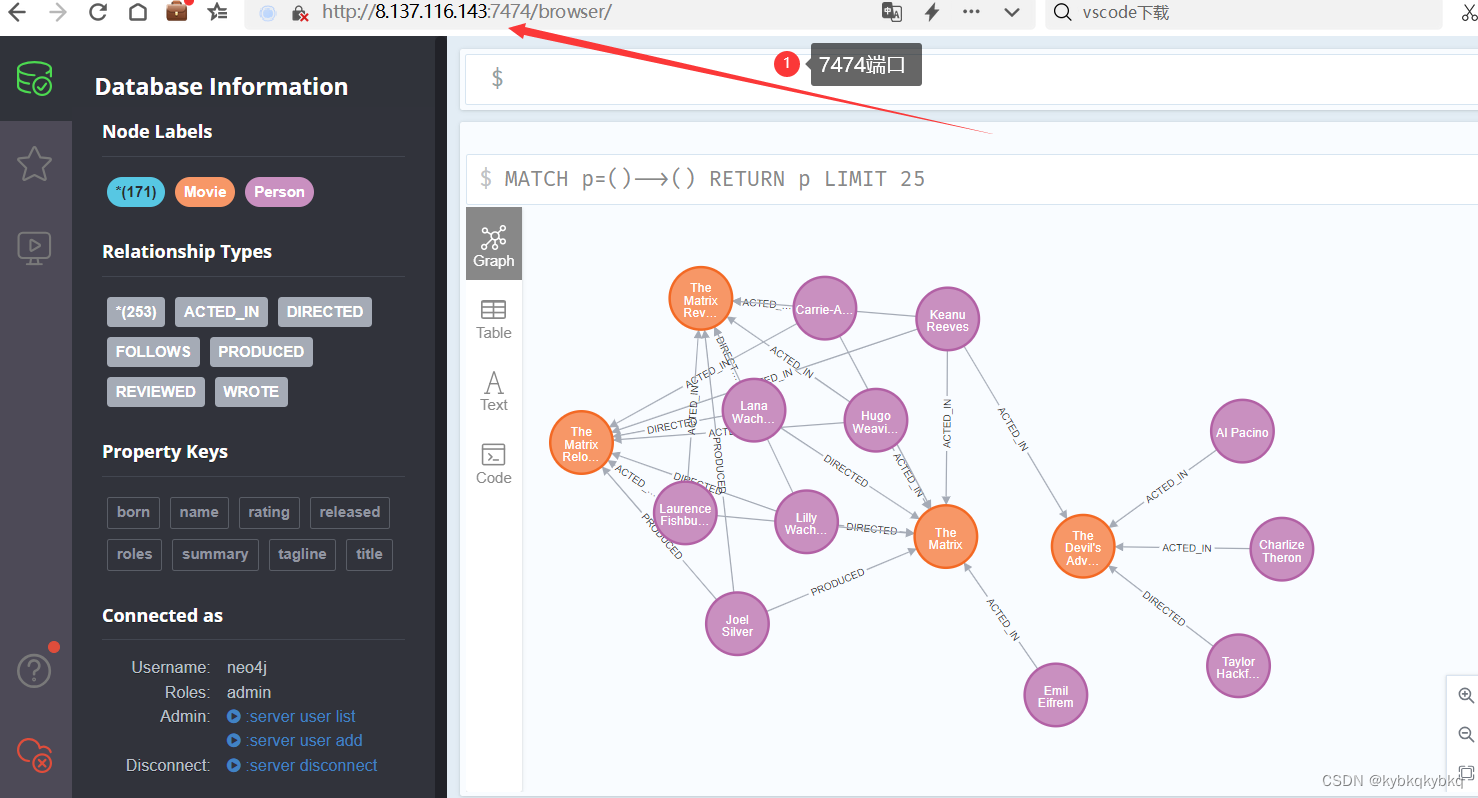Viewport: 1478px width, 798px height.
Task: Open the browser more-options menu
Action: (x=971, y=13)
